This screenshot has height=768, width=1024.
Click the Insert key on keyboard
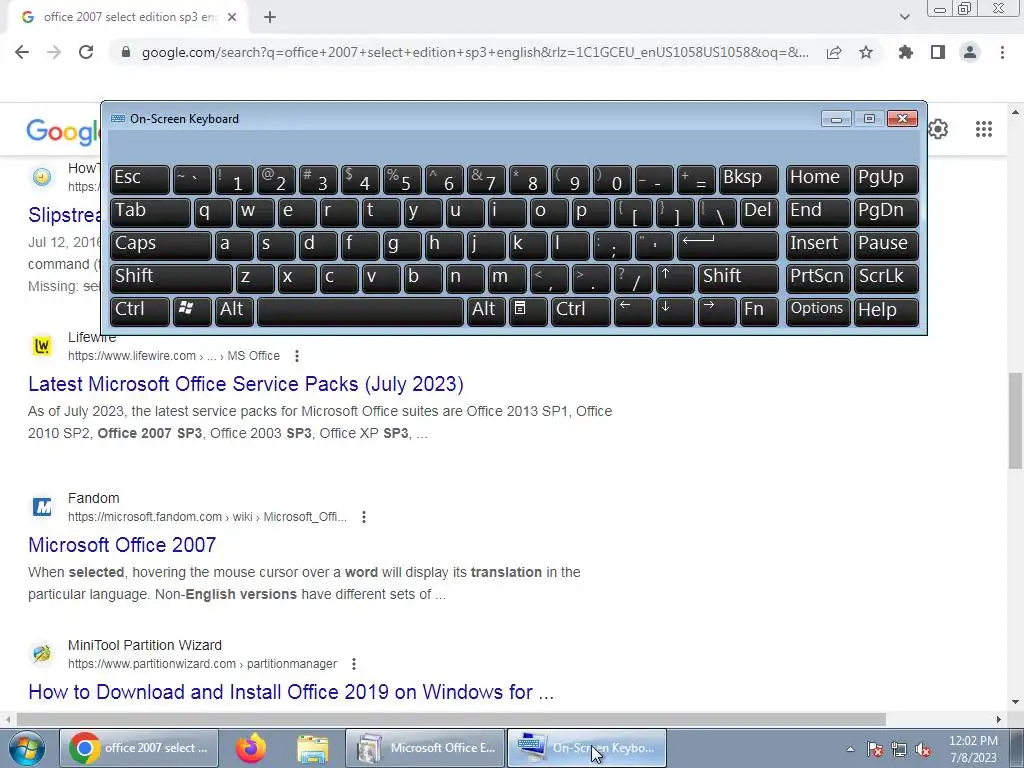click(818, 246)
